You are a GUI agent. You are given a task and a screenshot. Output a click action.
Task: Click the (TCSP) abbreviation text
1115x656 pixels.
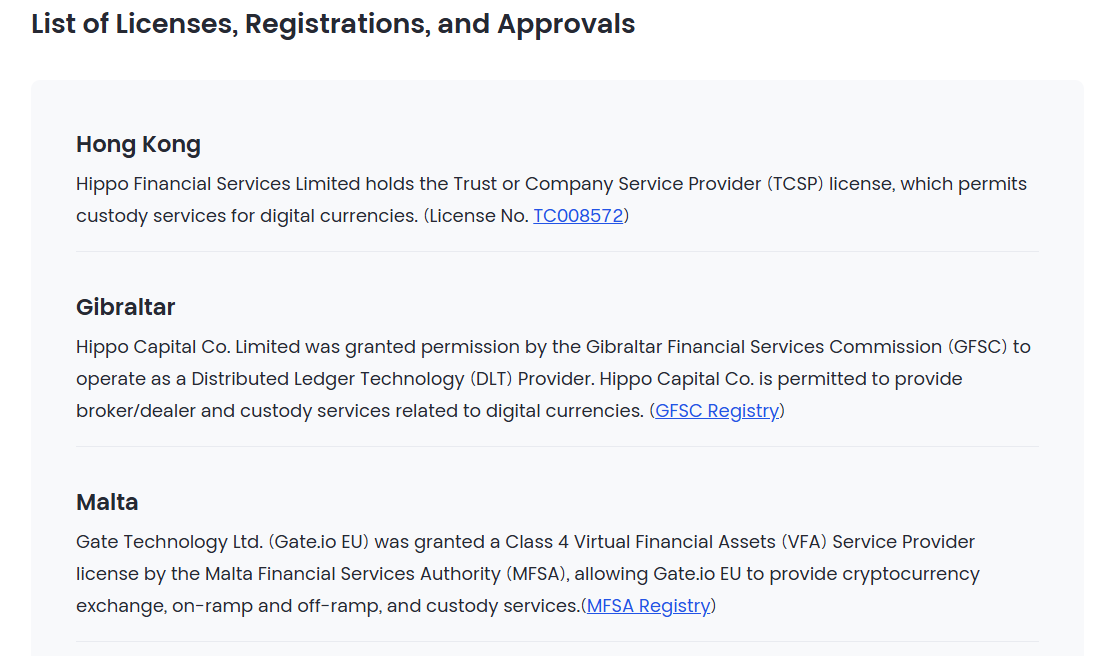(x=795, y=184)
